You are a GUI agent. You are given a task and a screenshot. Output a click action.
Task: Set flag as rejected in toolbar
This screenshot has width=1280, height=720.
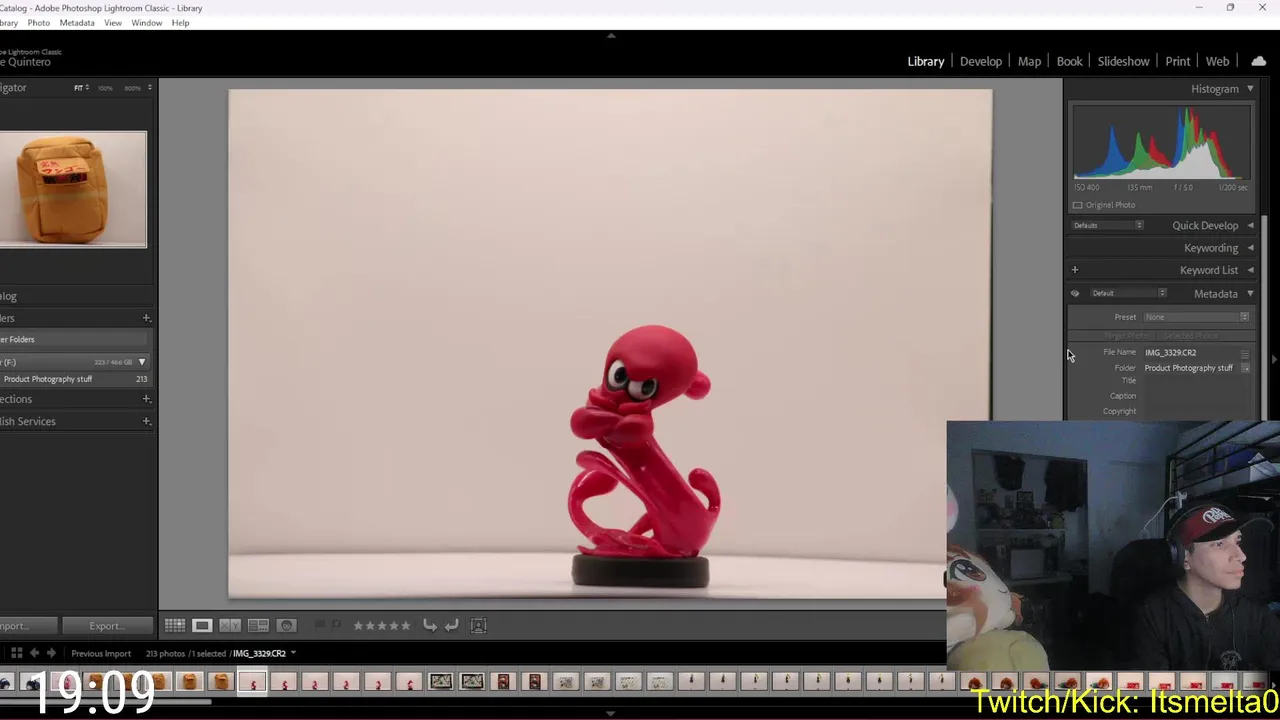[x=336, y=625]
